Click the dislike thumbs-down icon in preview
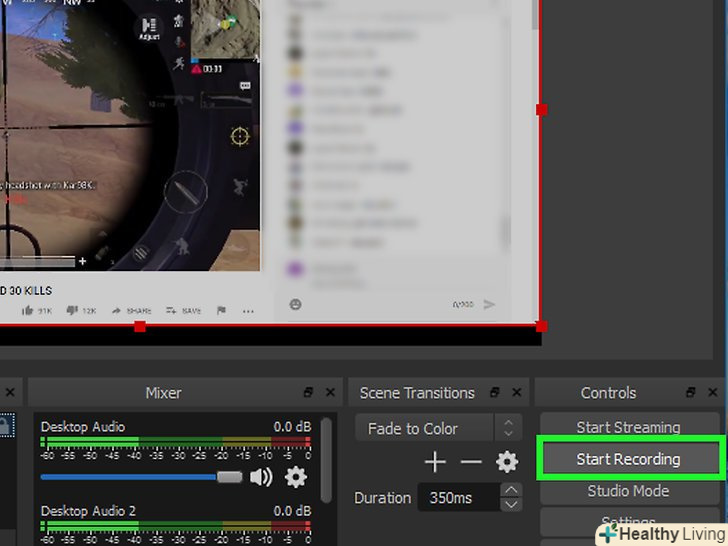728x546 pixels. pyautogui.click(x=72, y=310)
